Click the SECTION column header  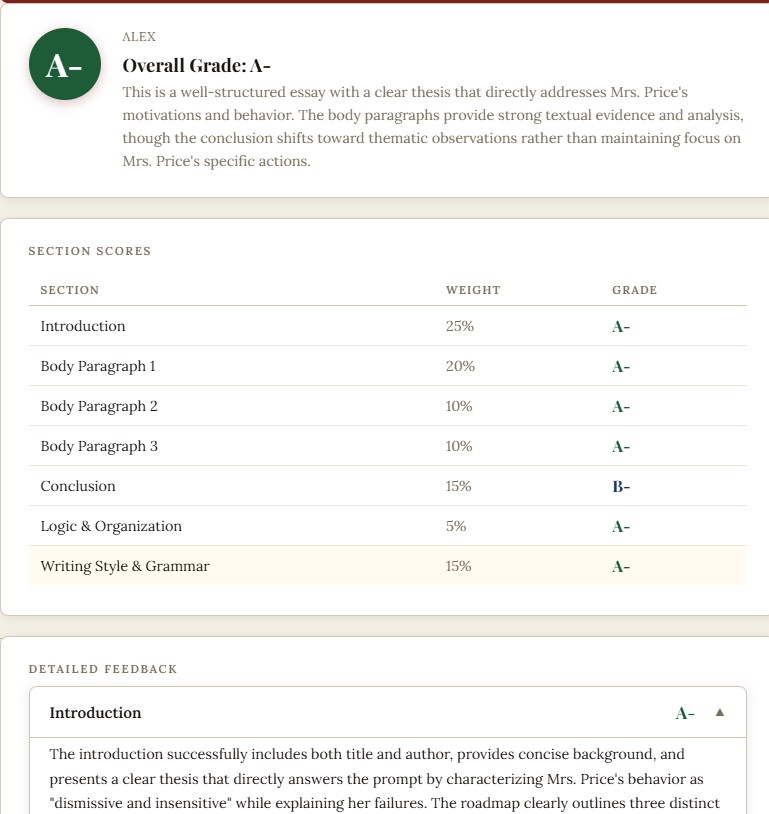pos(70,290)
